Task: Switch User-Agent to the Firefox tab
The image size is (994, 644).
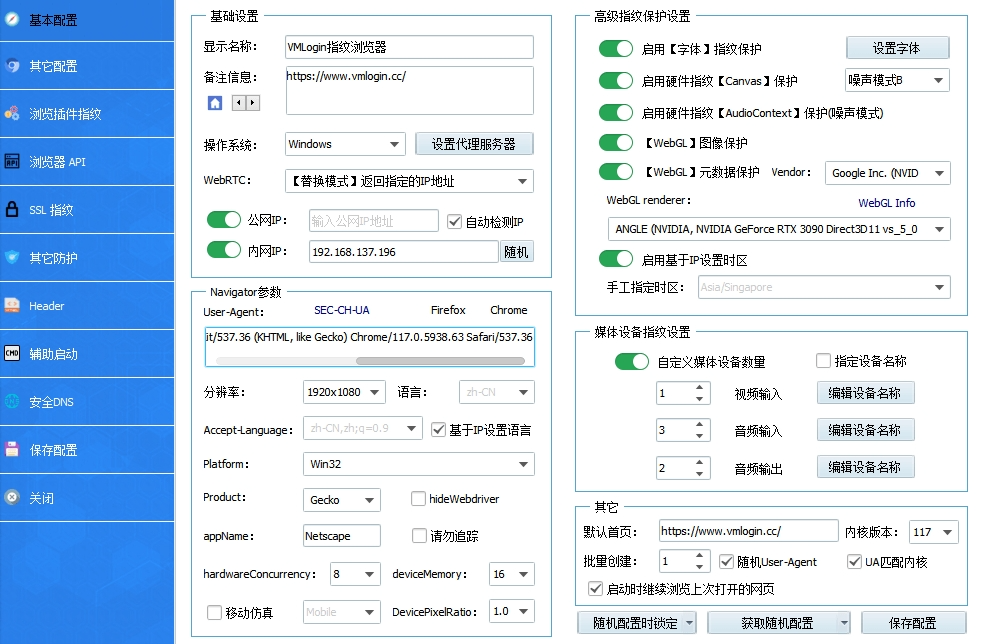Action: pos(447,311)
